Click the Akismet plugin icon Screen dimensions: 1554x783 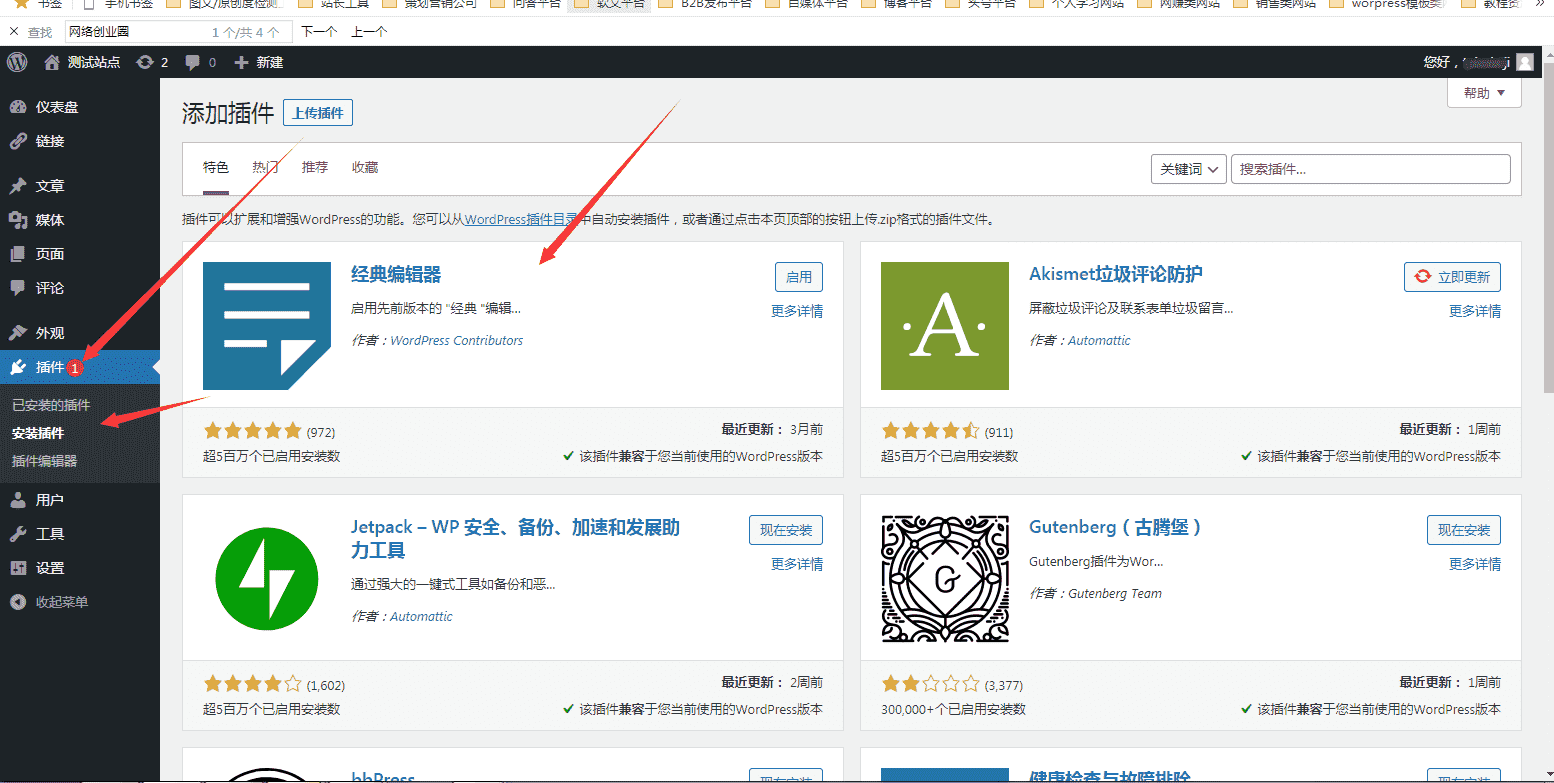coord(945,326)
